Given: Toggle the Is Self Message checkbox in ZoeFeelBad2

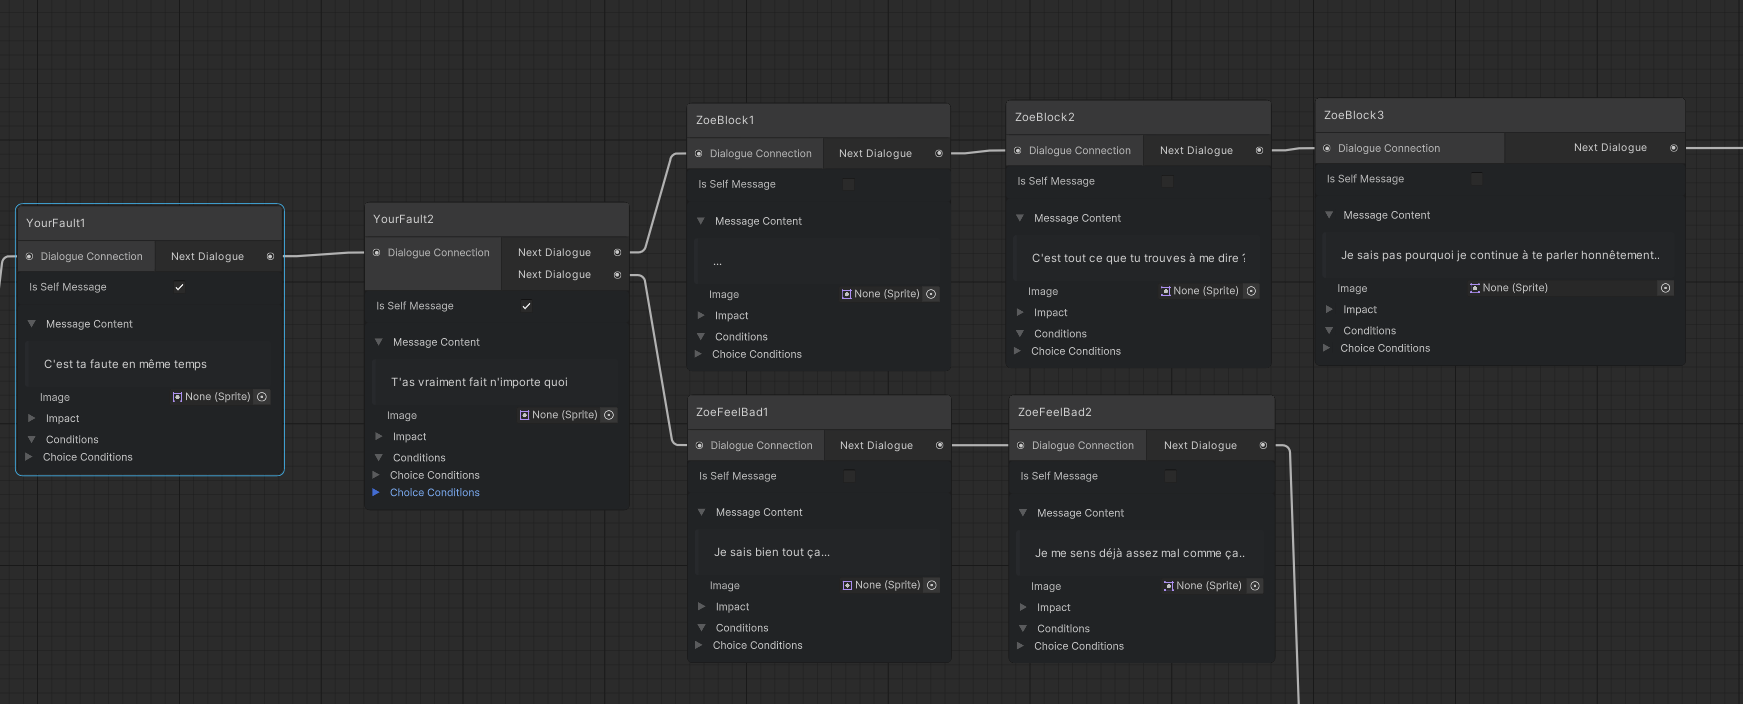Looking at the screenshot, I should point(1170,476).
